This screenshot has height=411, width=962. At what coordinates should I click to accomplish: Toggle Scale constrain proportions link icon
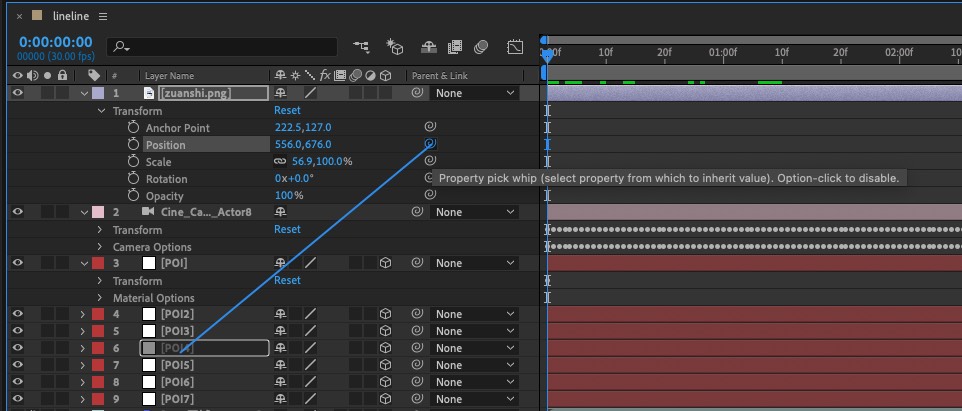pos(280,162)
